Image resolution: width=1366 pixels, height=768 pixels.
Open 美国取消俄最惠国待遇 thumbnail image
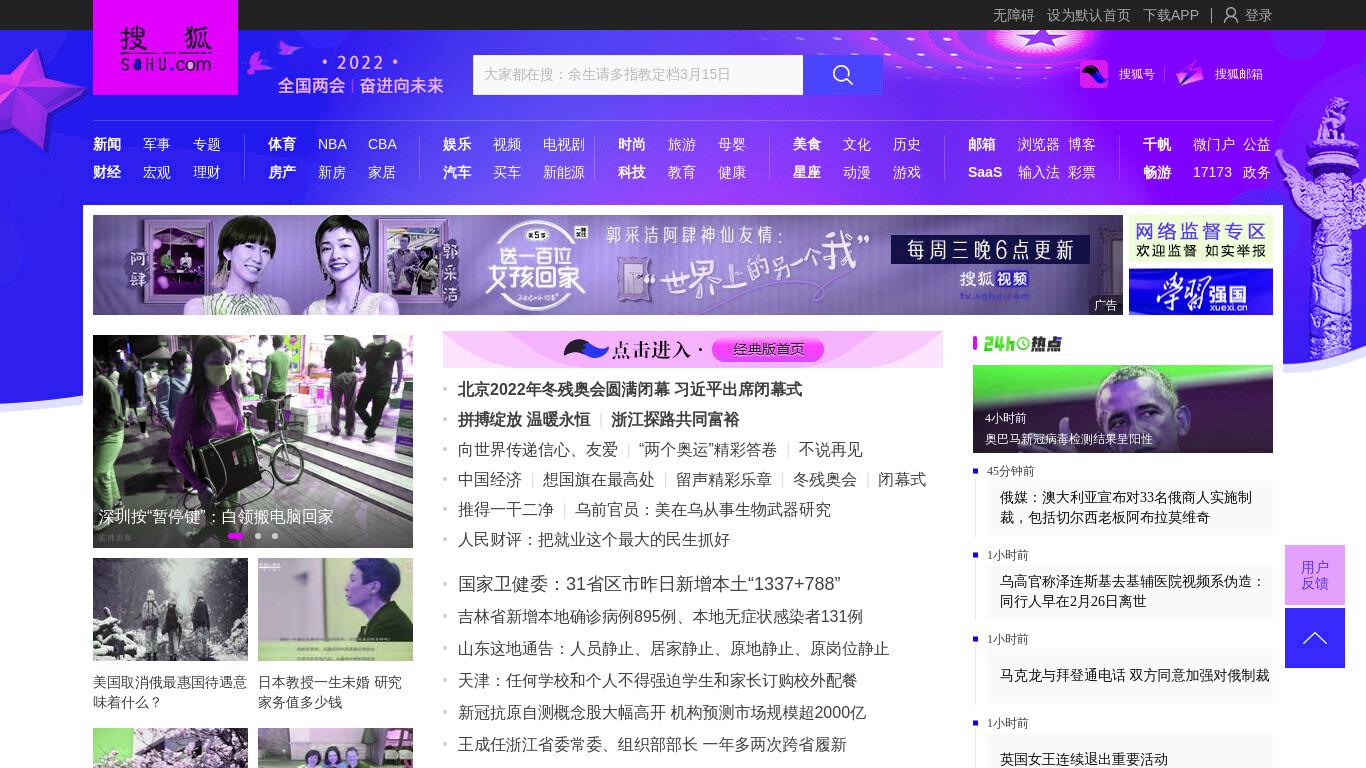170,609
